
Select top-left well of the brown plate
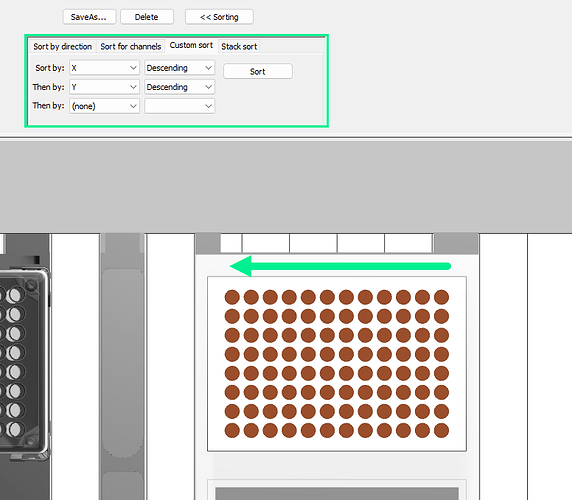click(x=232, y=297)
